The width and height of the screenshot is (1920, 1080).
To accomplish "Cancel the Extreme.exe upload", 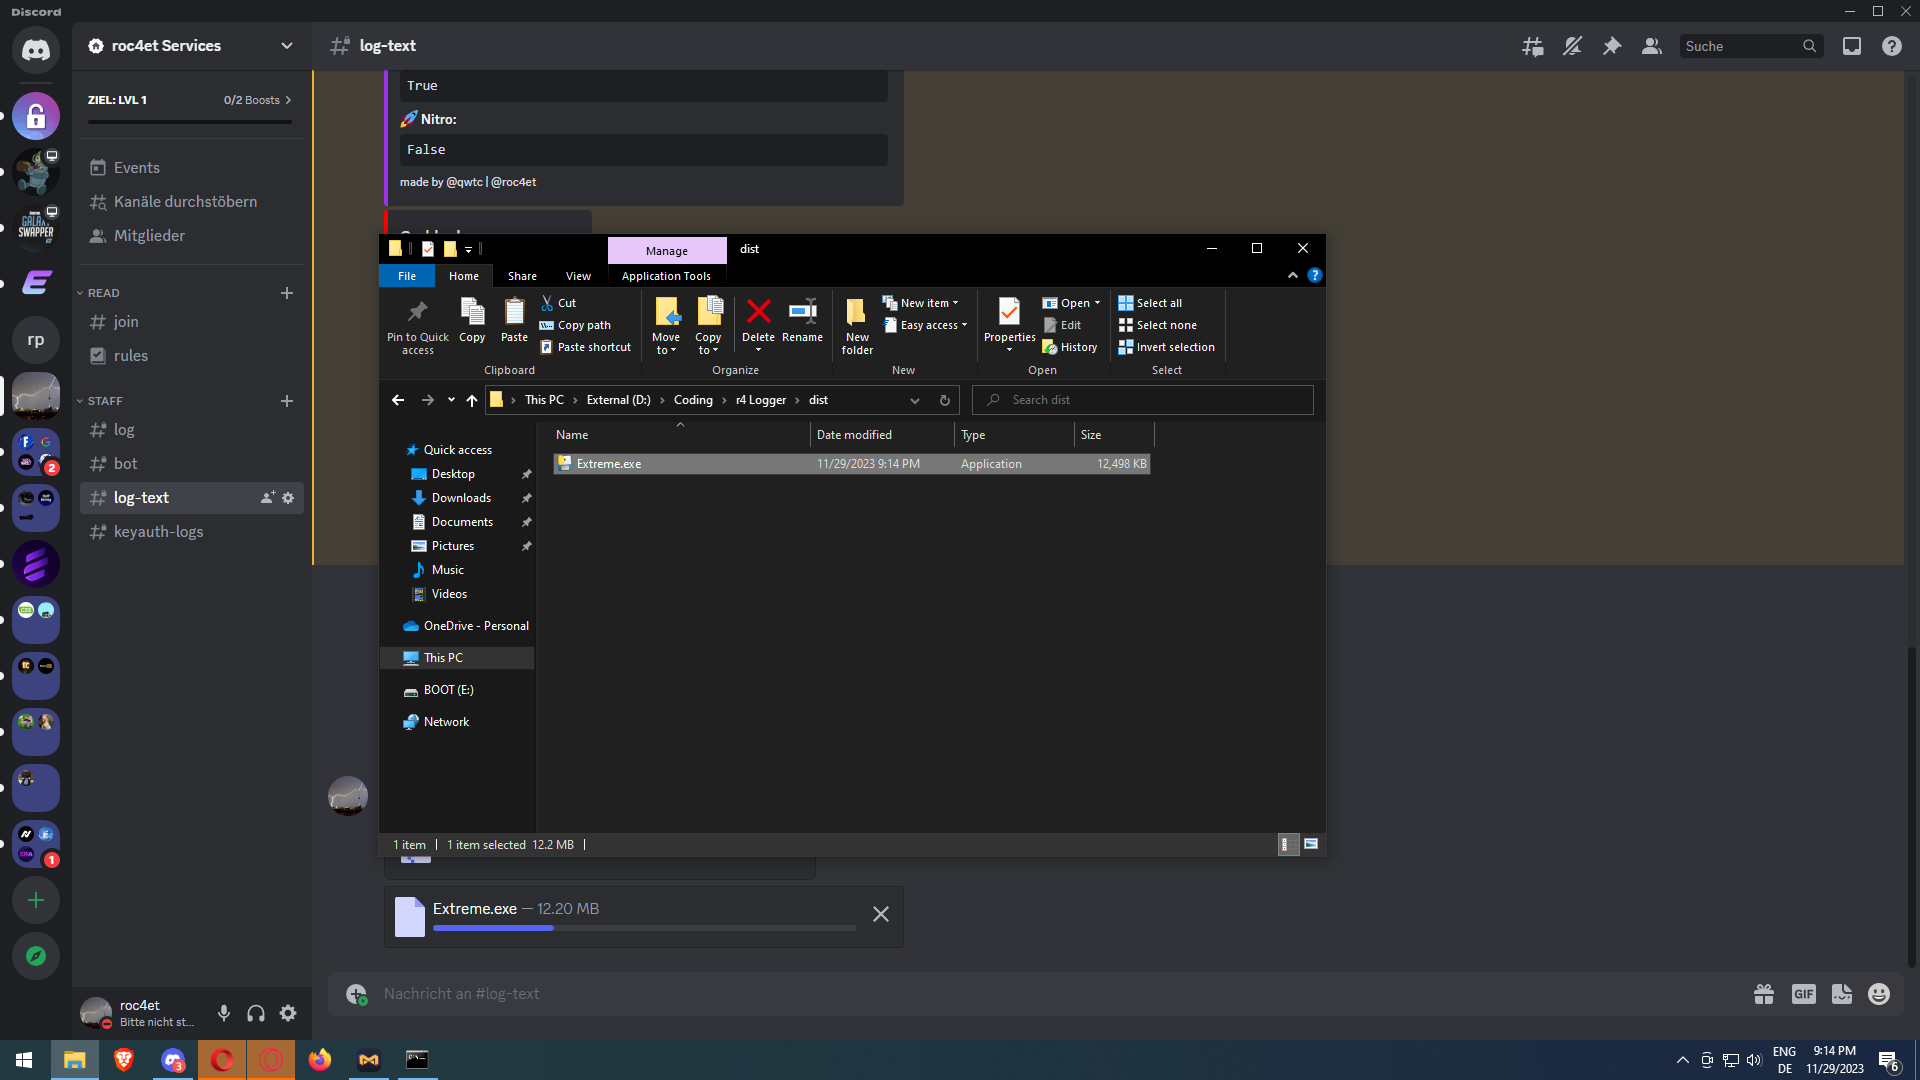I will pyautogui.click(x=881, y=914).
